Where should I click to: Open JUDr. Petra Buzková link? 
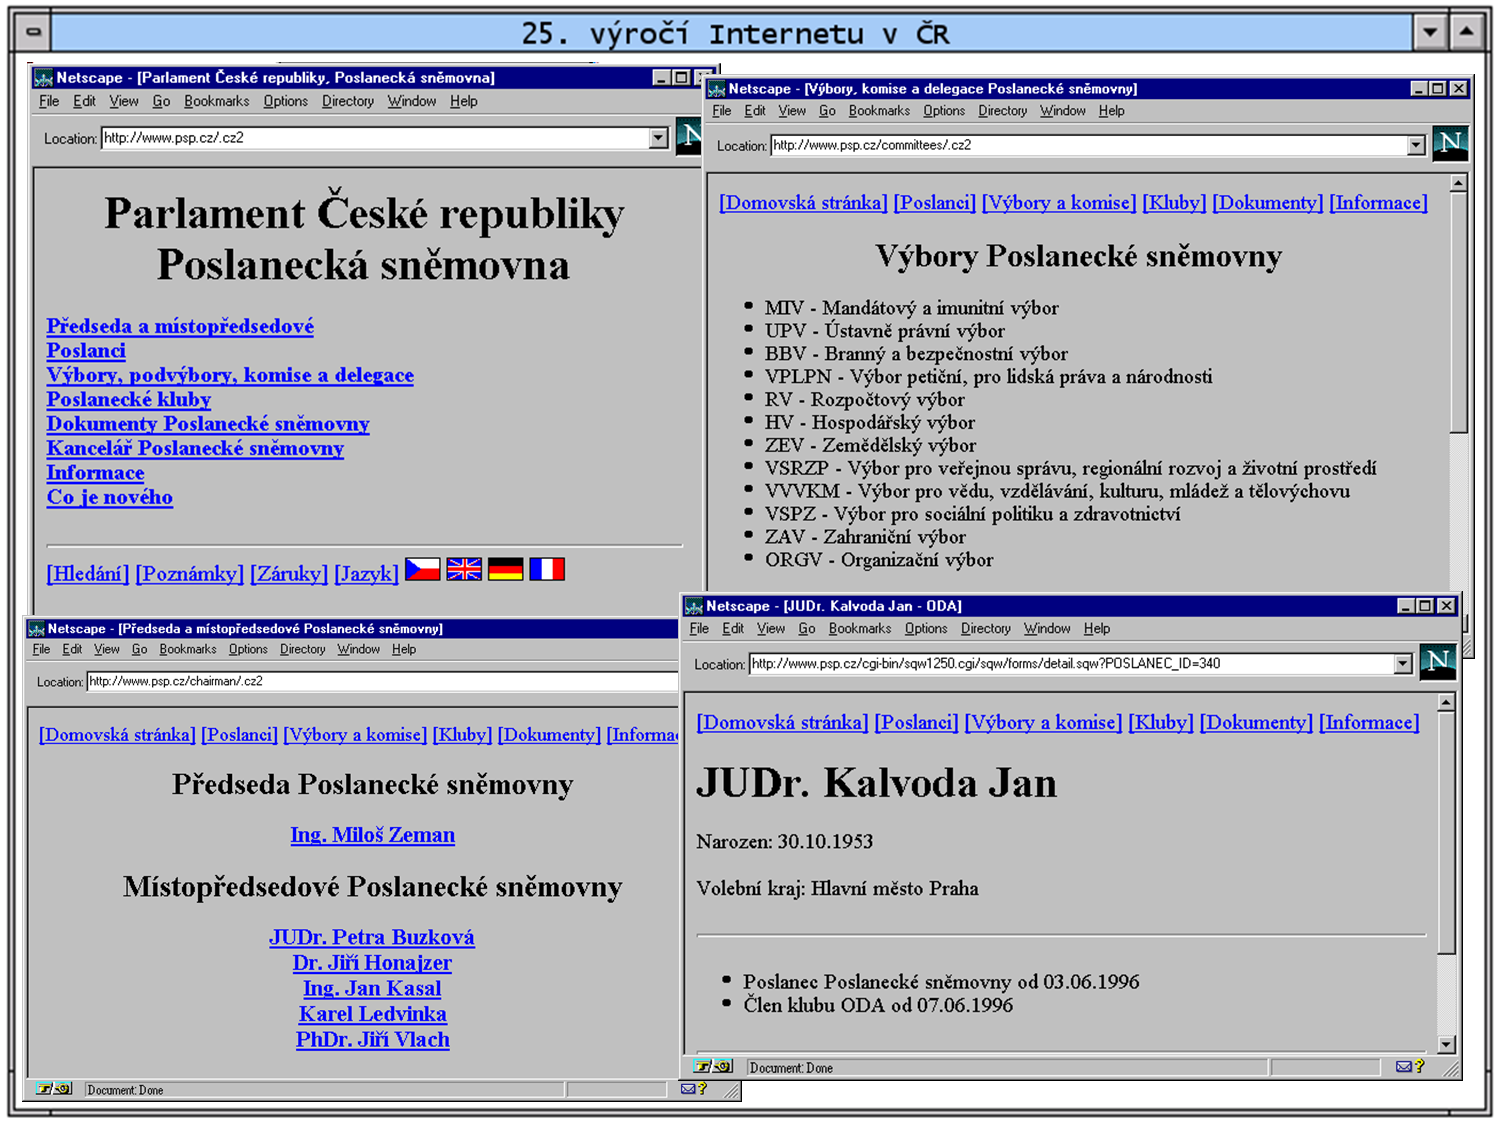coord(372,937)
